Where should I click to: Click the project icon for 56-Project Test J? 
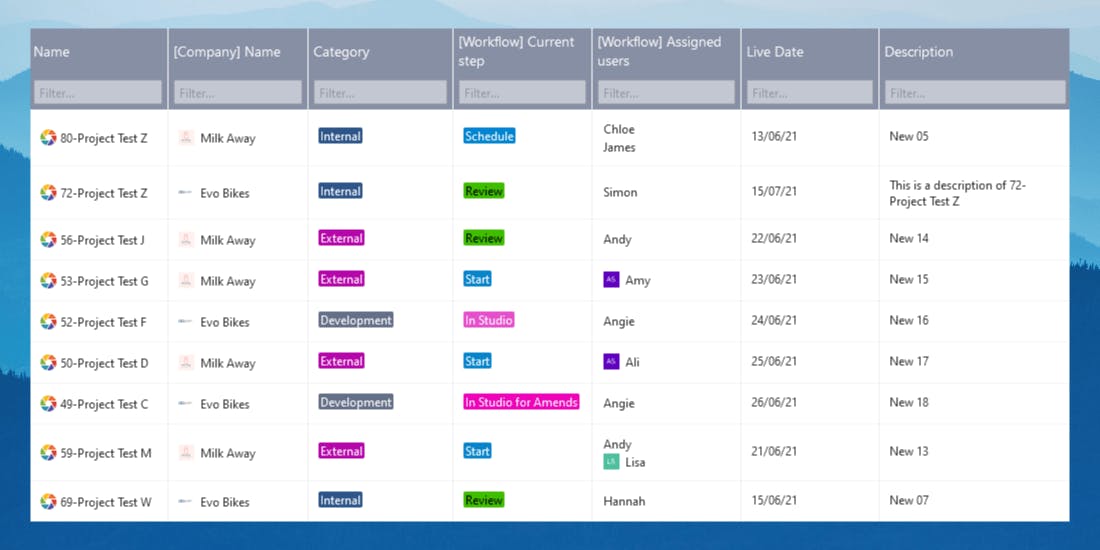pos(48,239)
